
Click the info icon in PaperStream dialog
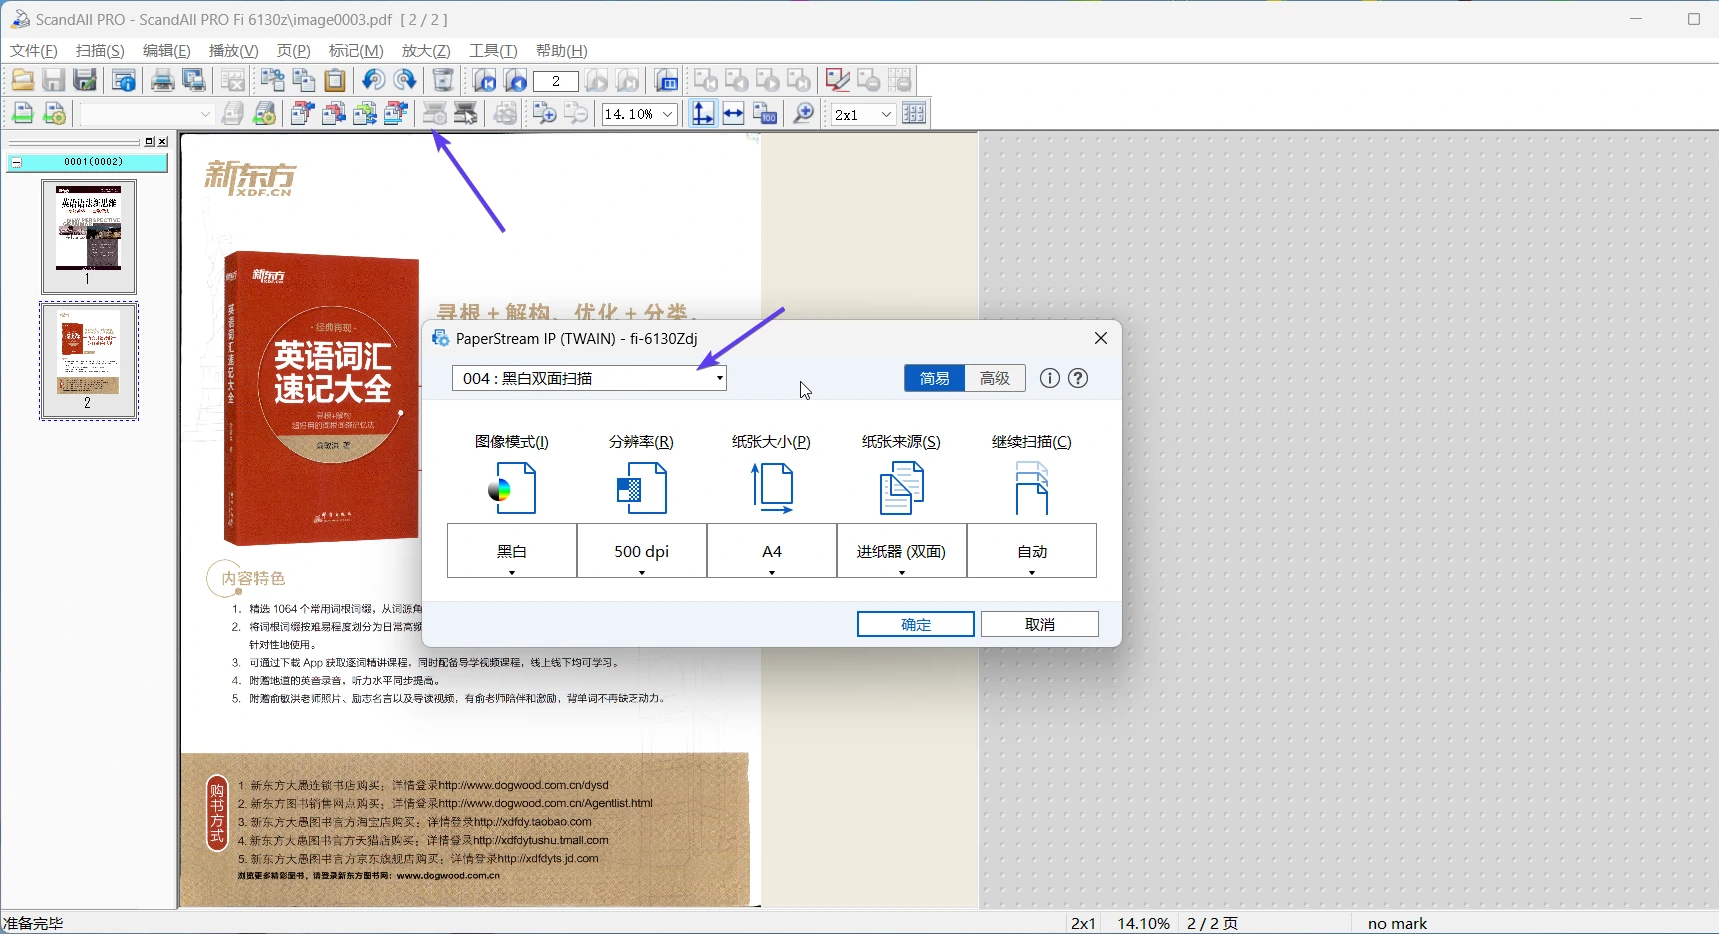pos(1049,378)
